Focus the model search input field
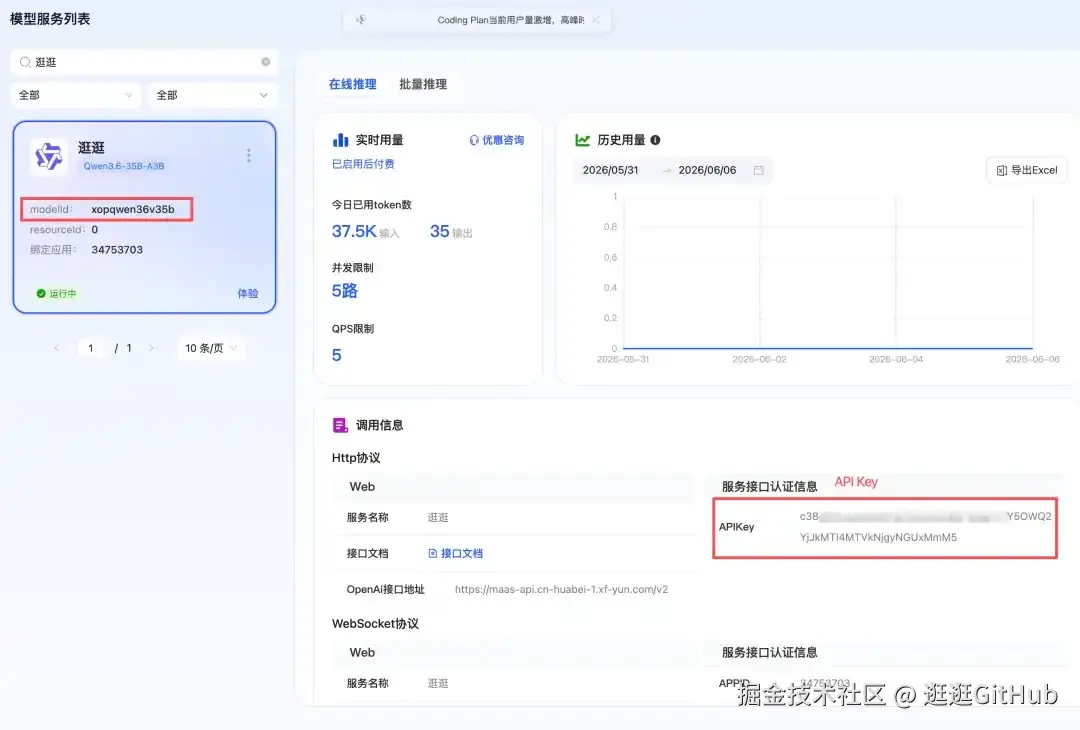 (144, 62)
